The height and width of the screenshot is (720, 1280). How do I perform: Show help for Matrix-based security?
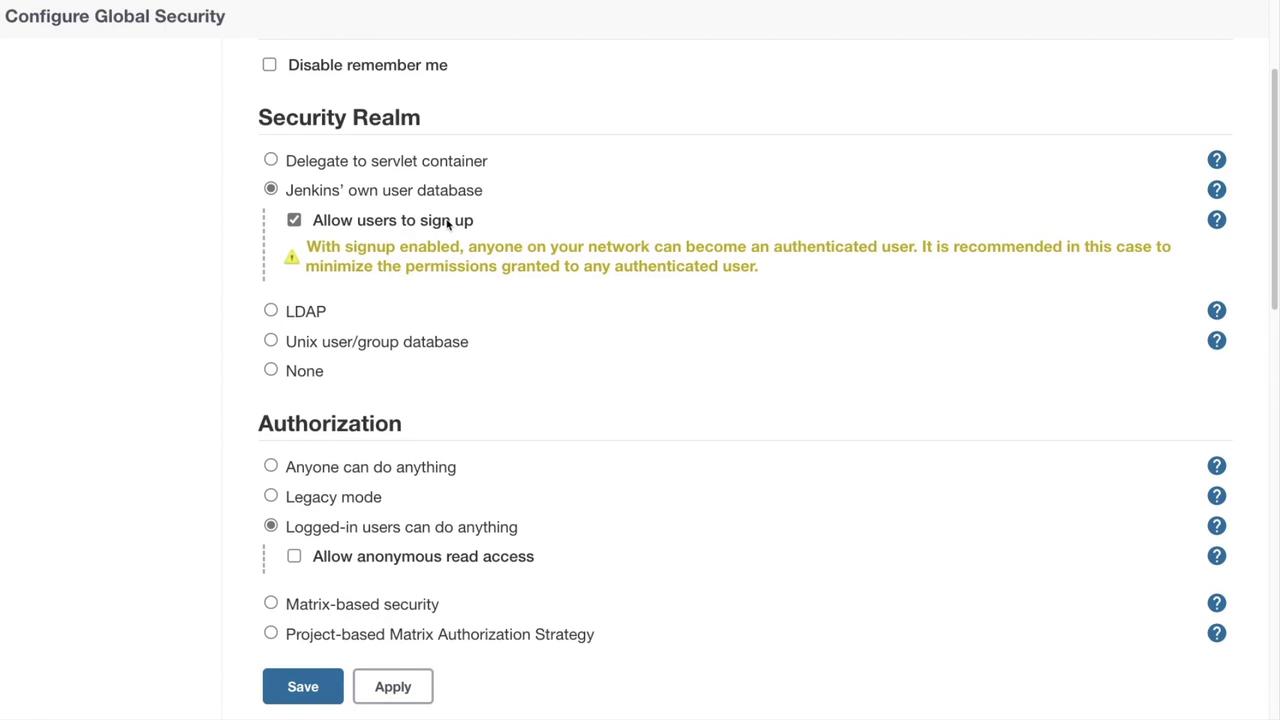1216,603
